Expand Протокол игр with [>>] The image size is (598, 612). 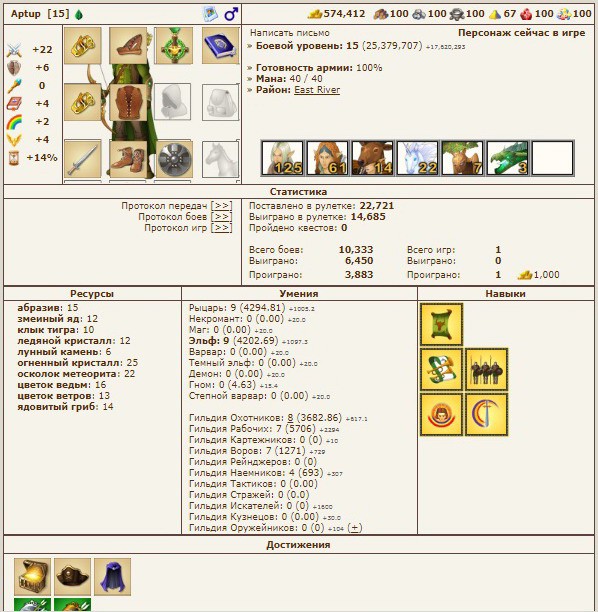tap(221, 228)
